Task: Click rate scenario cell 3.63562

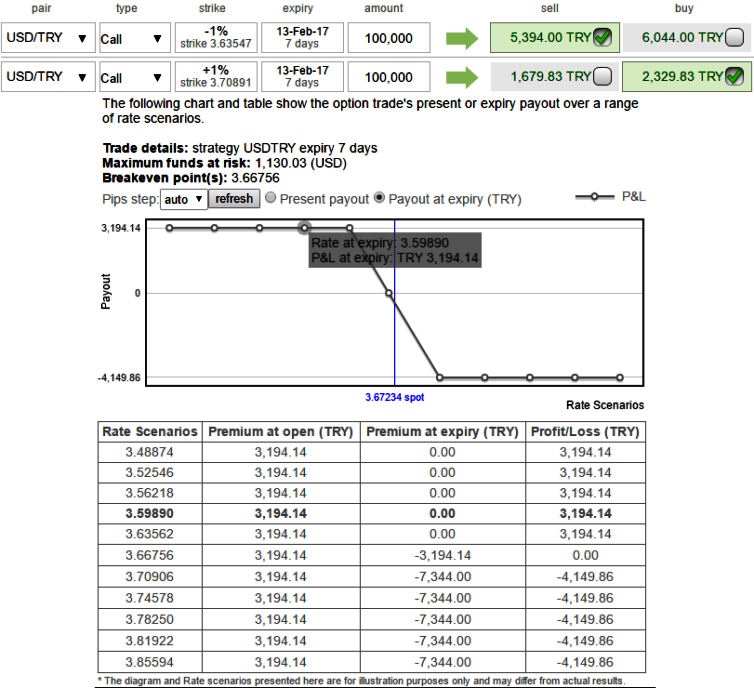Action: (x=150, y=534)
